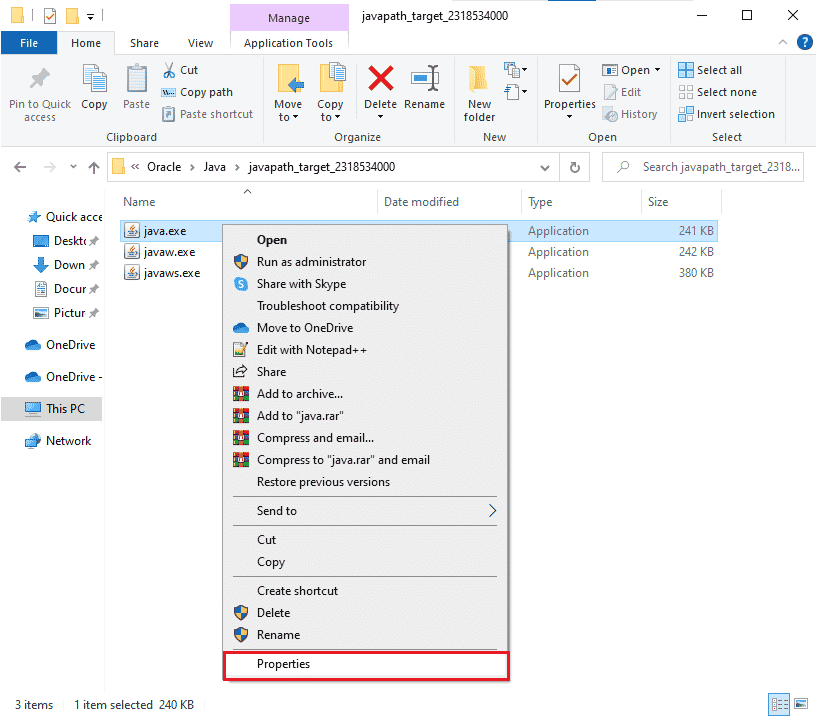The height and width of the screenshot is (717, 817).
Task: Switch to the View tab
Action: (x=200, y=43)
